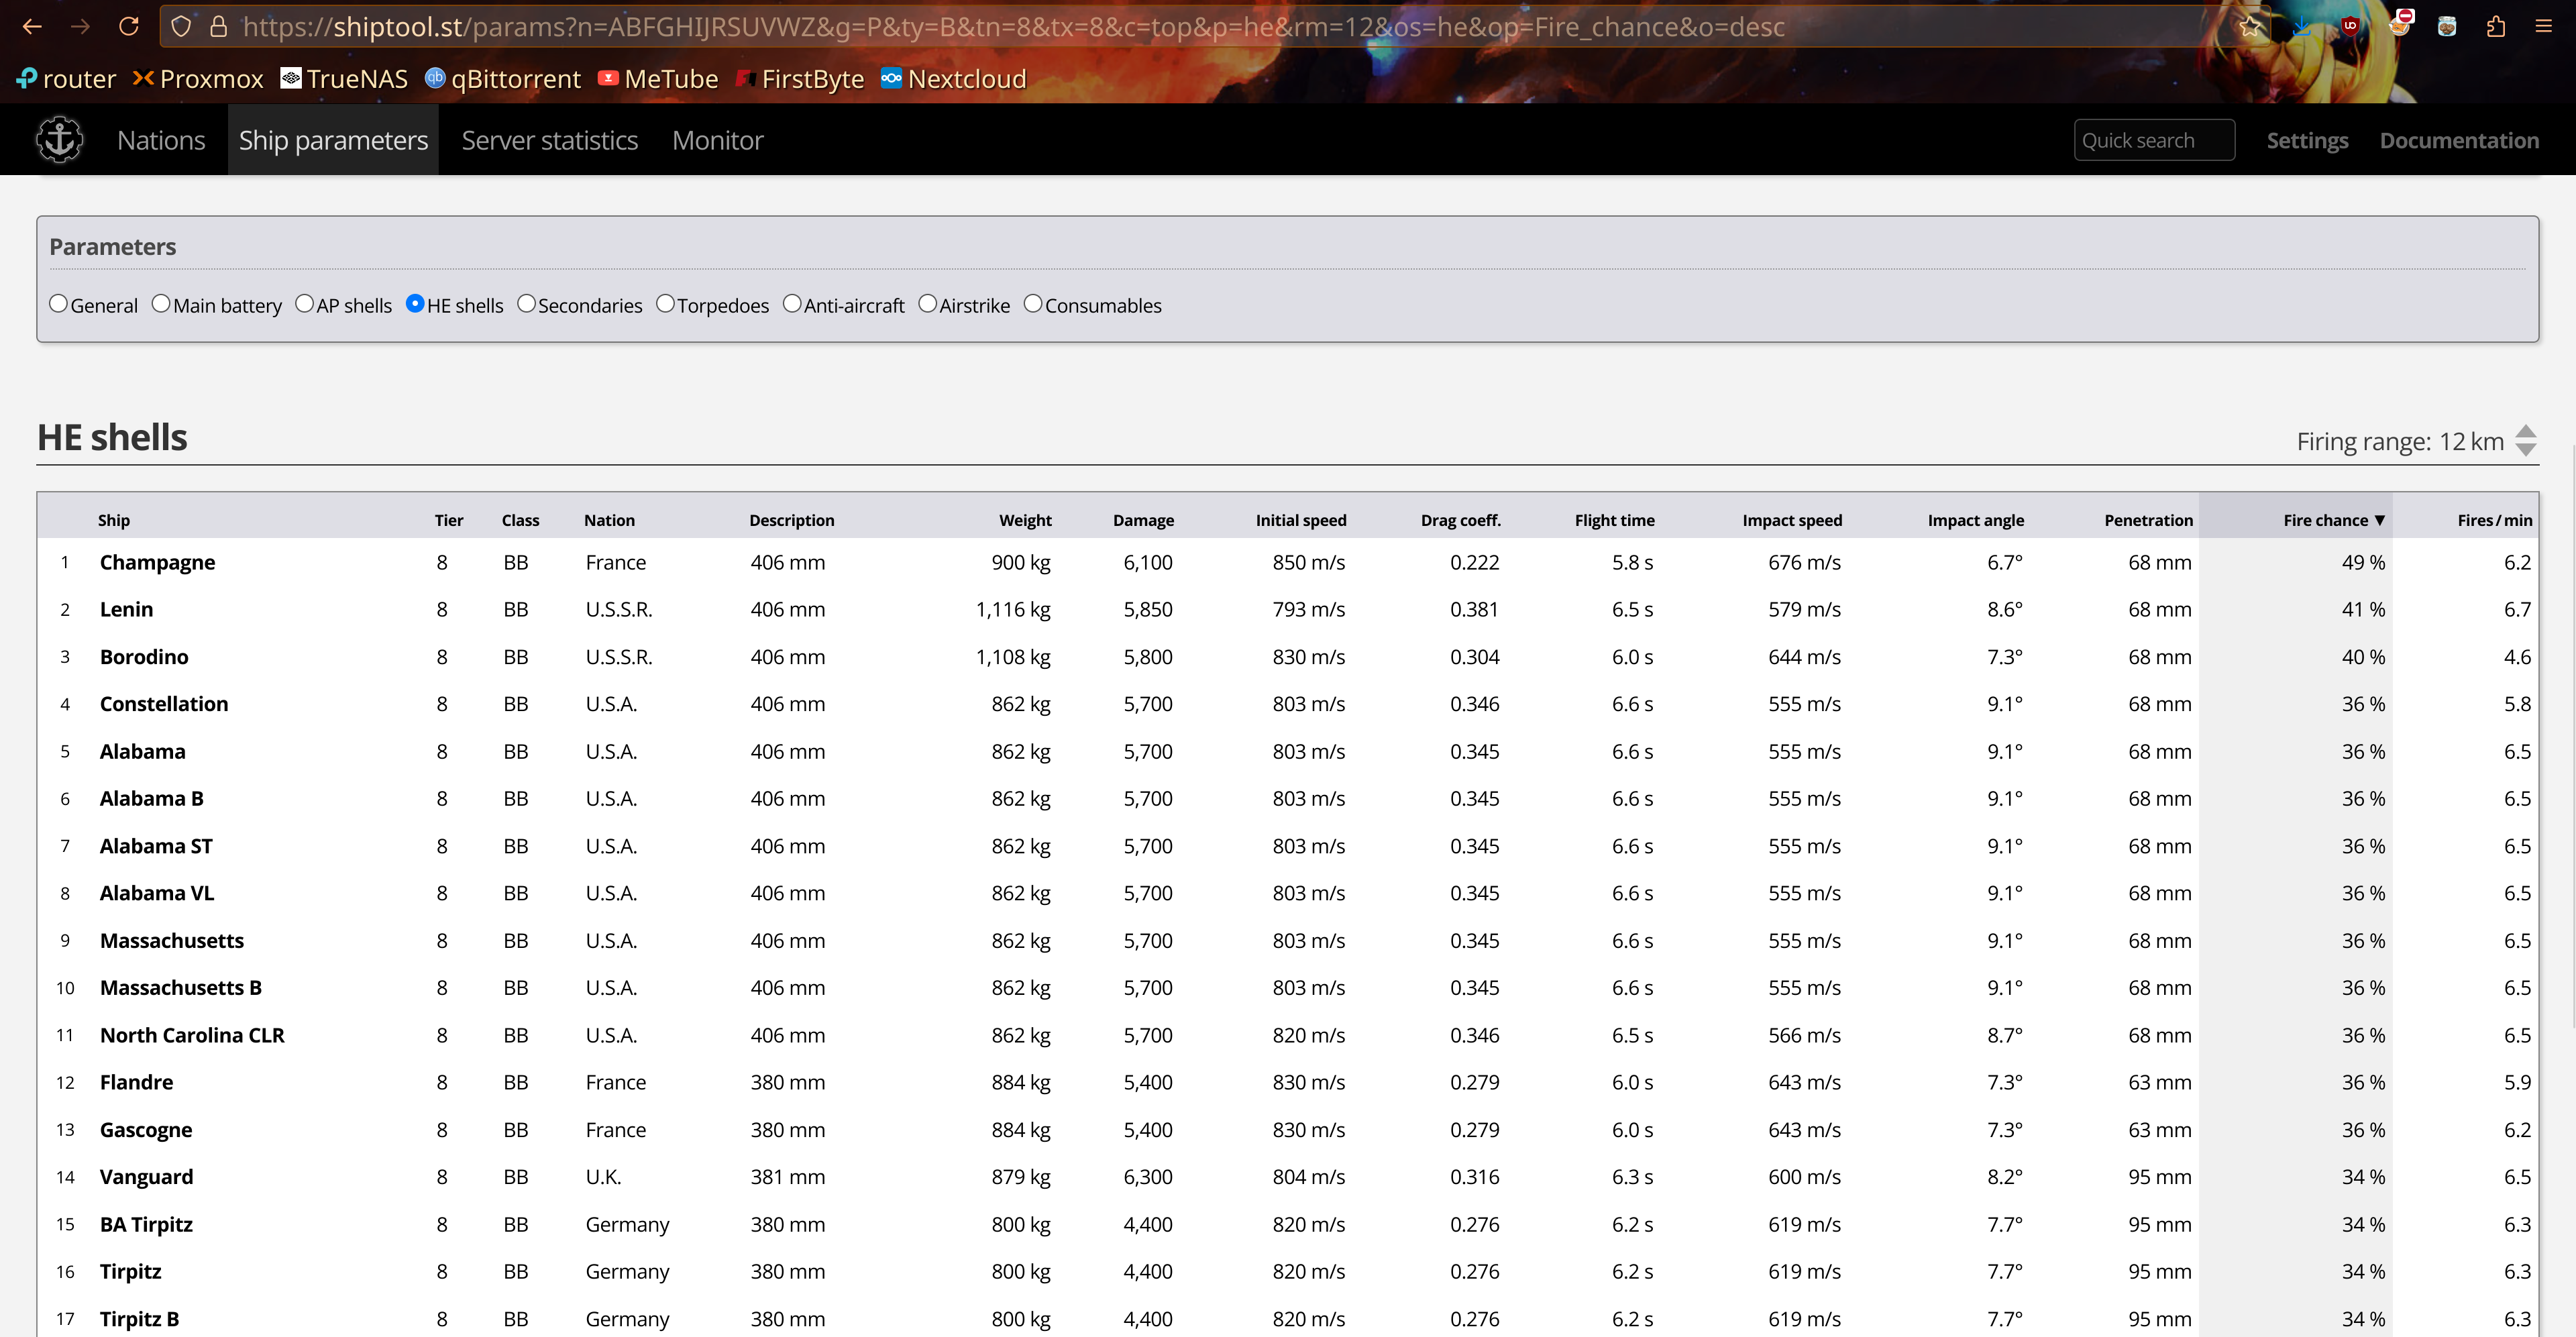Select the General parameters radio button
Image resolution: width=2576 pixels, height=1337 pixels.
point(59,303)
